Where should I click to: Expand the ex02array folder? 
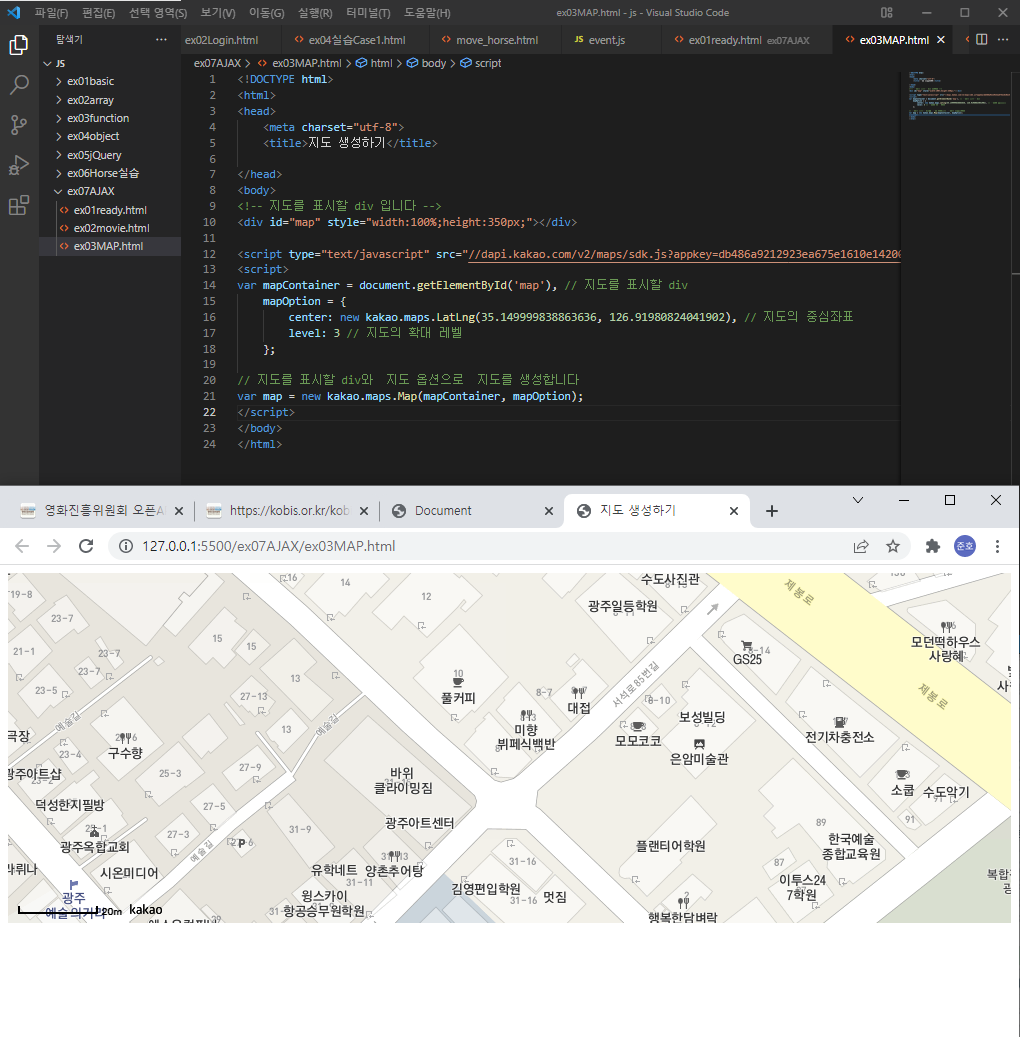[x=59, y=100]
